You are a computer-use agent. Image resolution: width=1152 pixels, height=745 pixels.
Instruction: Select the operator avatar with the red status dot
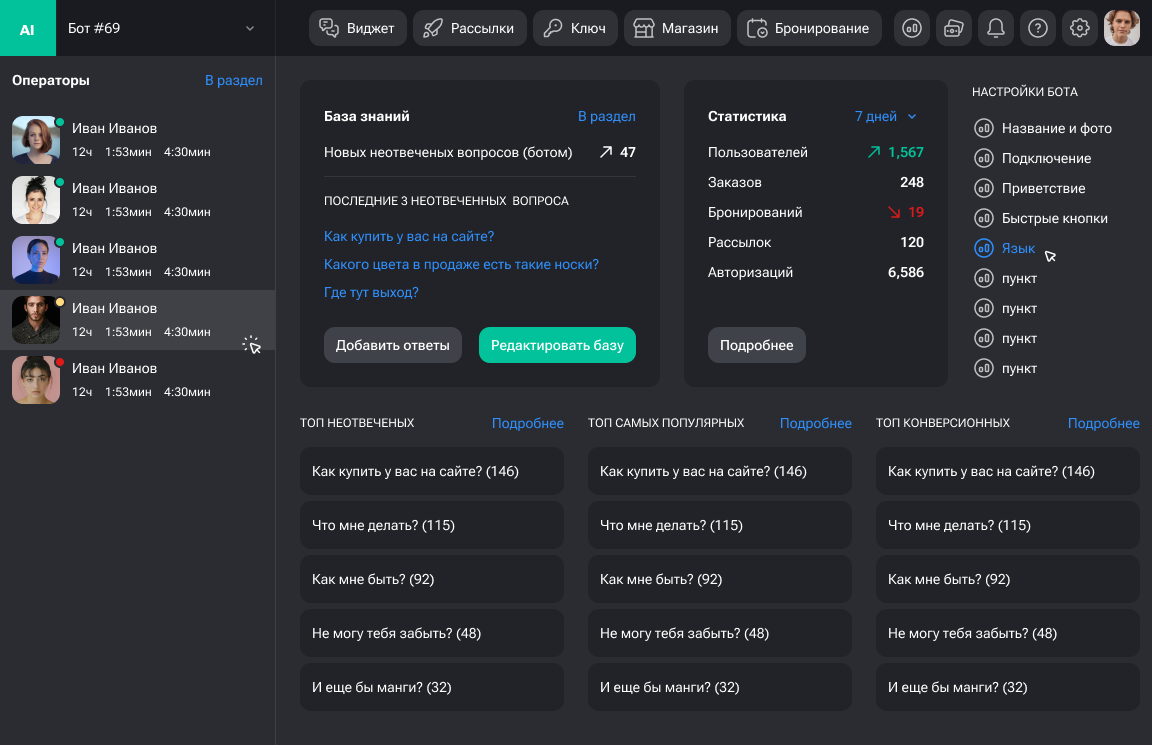[x=36, y=380]
